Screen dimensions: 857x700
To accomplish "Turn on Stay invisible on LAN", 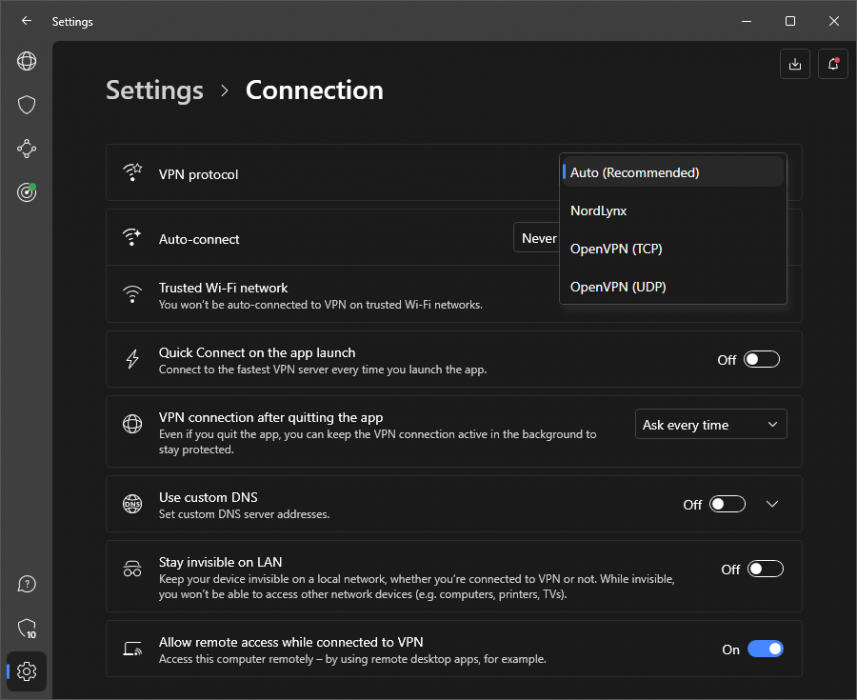I will [x=765, y=569].
